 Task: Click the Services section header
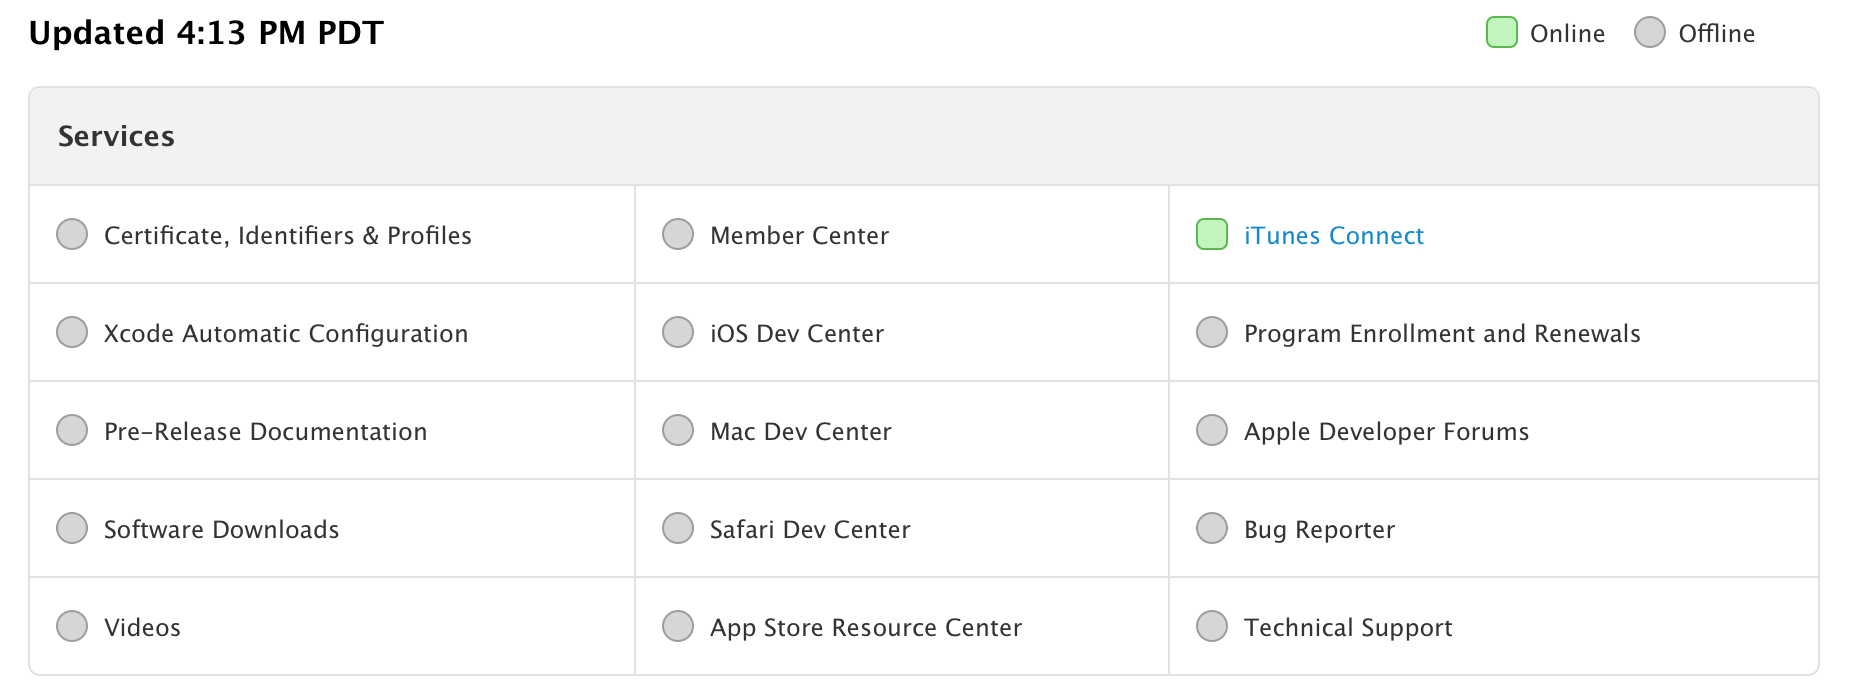(x=116, y=136)
